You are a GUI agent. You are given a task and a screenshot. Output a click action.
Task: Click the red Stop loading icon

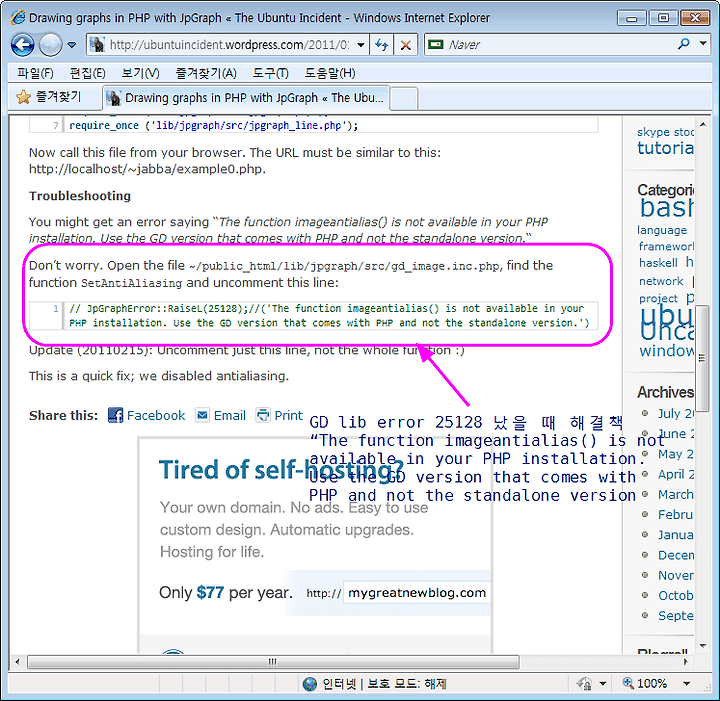pos(405,45)
